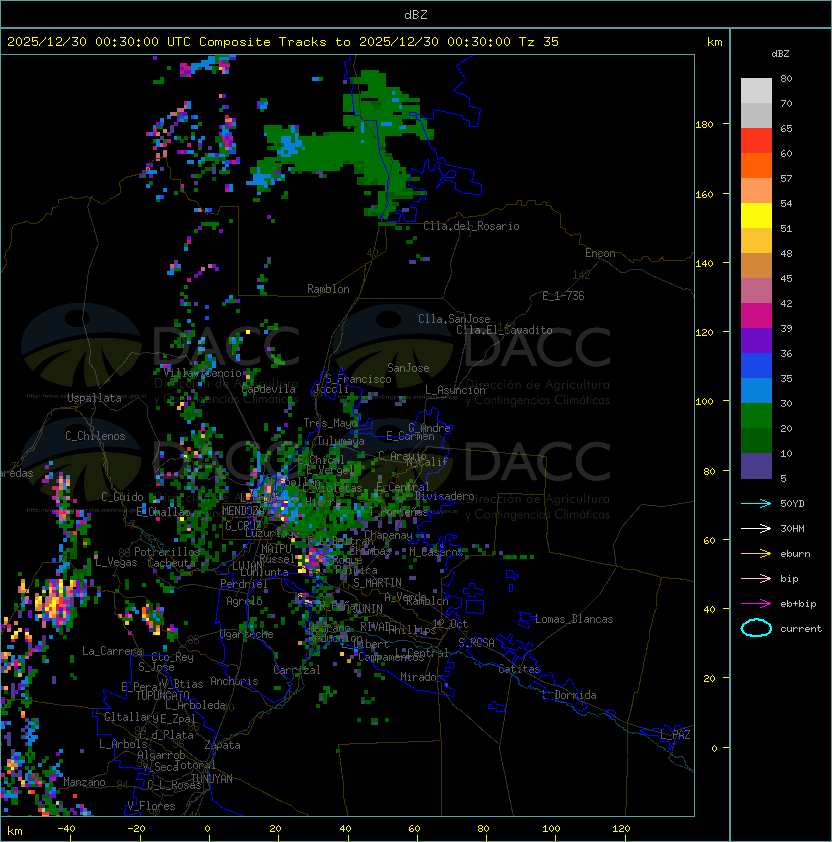Click the 'dBZ' heading above color scale
Viewport: 832px width, 842px height.
point(780,54)
